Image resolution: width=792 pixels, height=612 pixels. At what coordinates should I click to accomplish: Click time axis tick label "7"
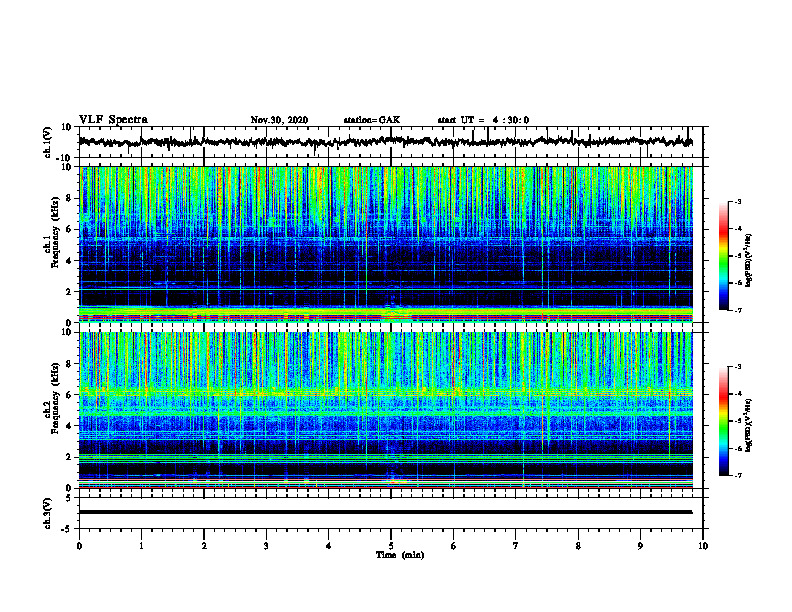point(516,546)
